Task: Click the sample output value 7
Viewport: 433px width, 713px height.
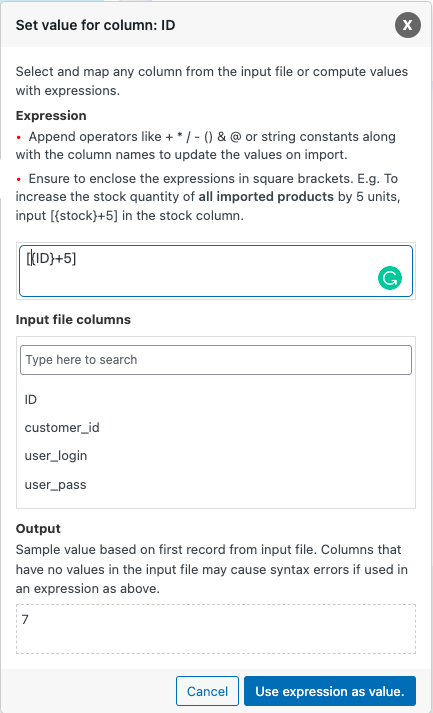Action: point(25,619)
